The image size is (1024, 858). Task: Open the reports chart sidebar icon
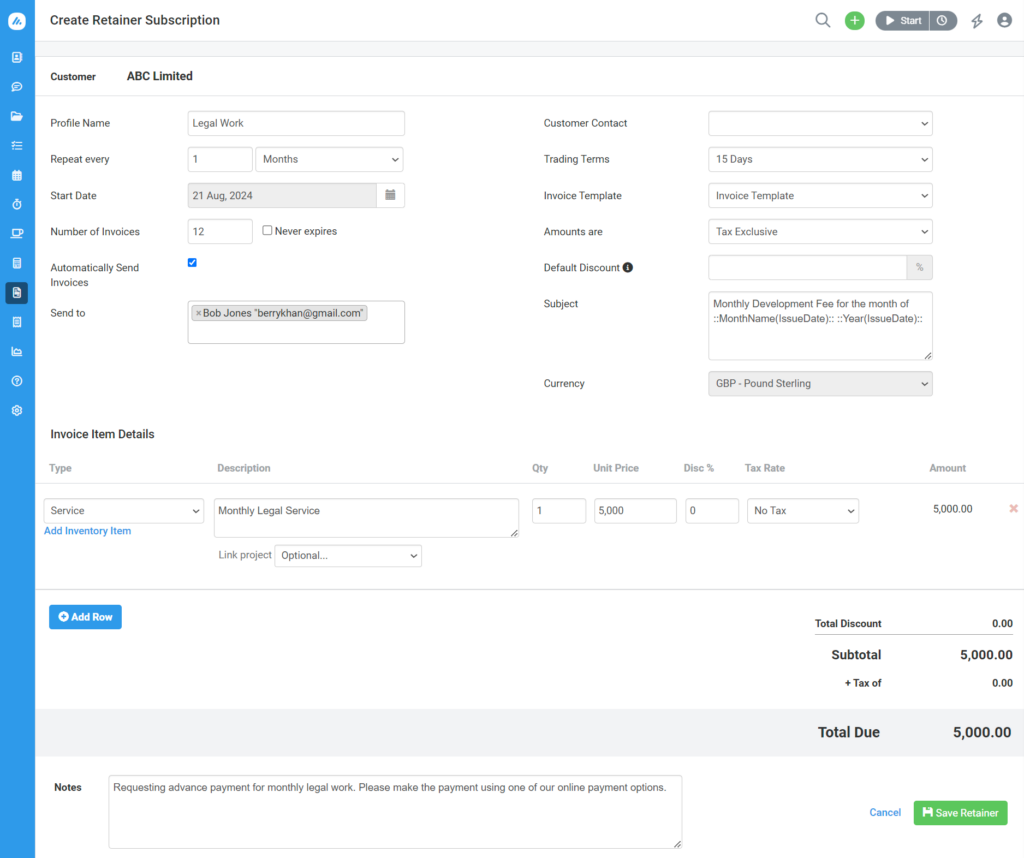tap(17, 351)
